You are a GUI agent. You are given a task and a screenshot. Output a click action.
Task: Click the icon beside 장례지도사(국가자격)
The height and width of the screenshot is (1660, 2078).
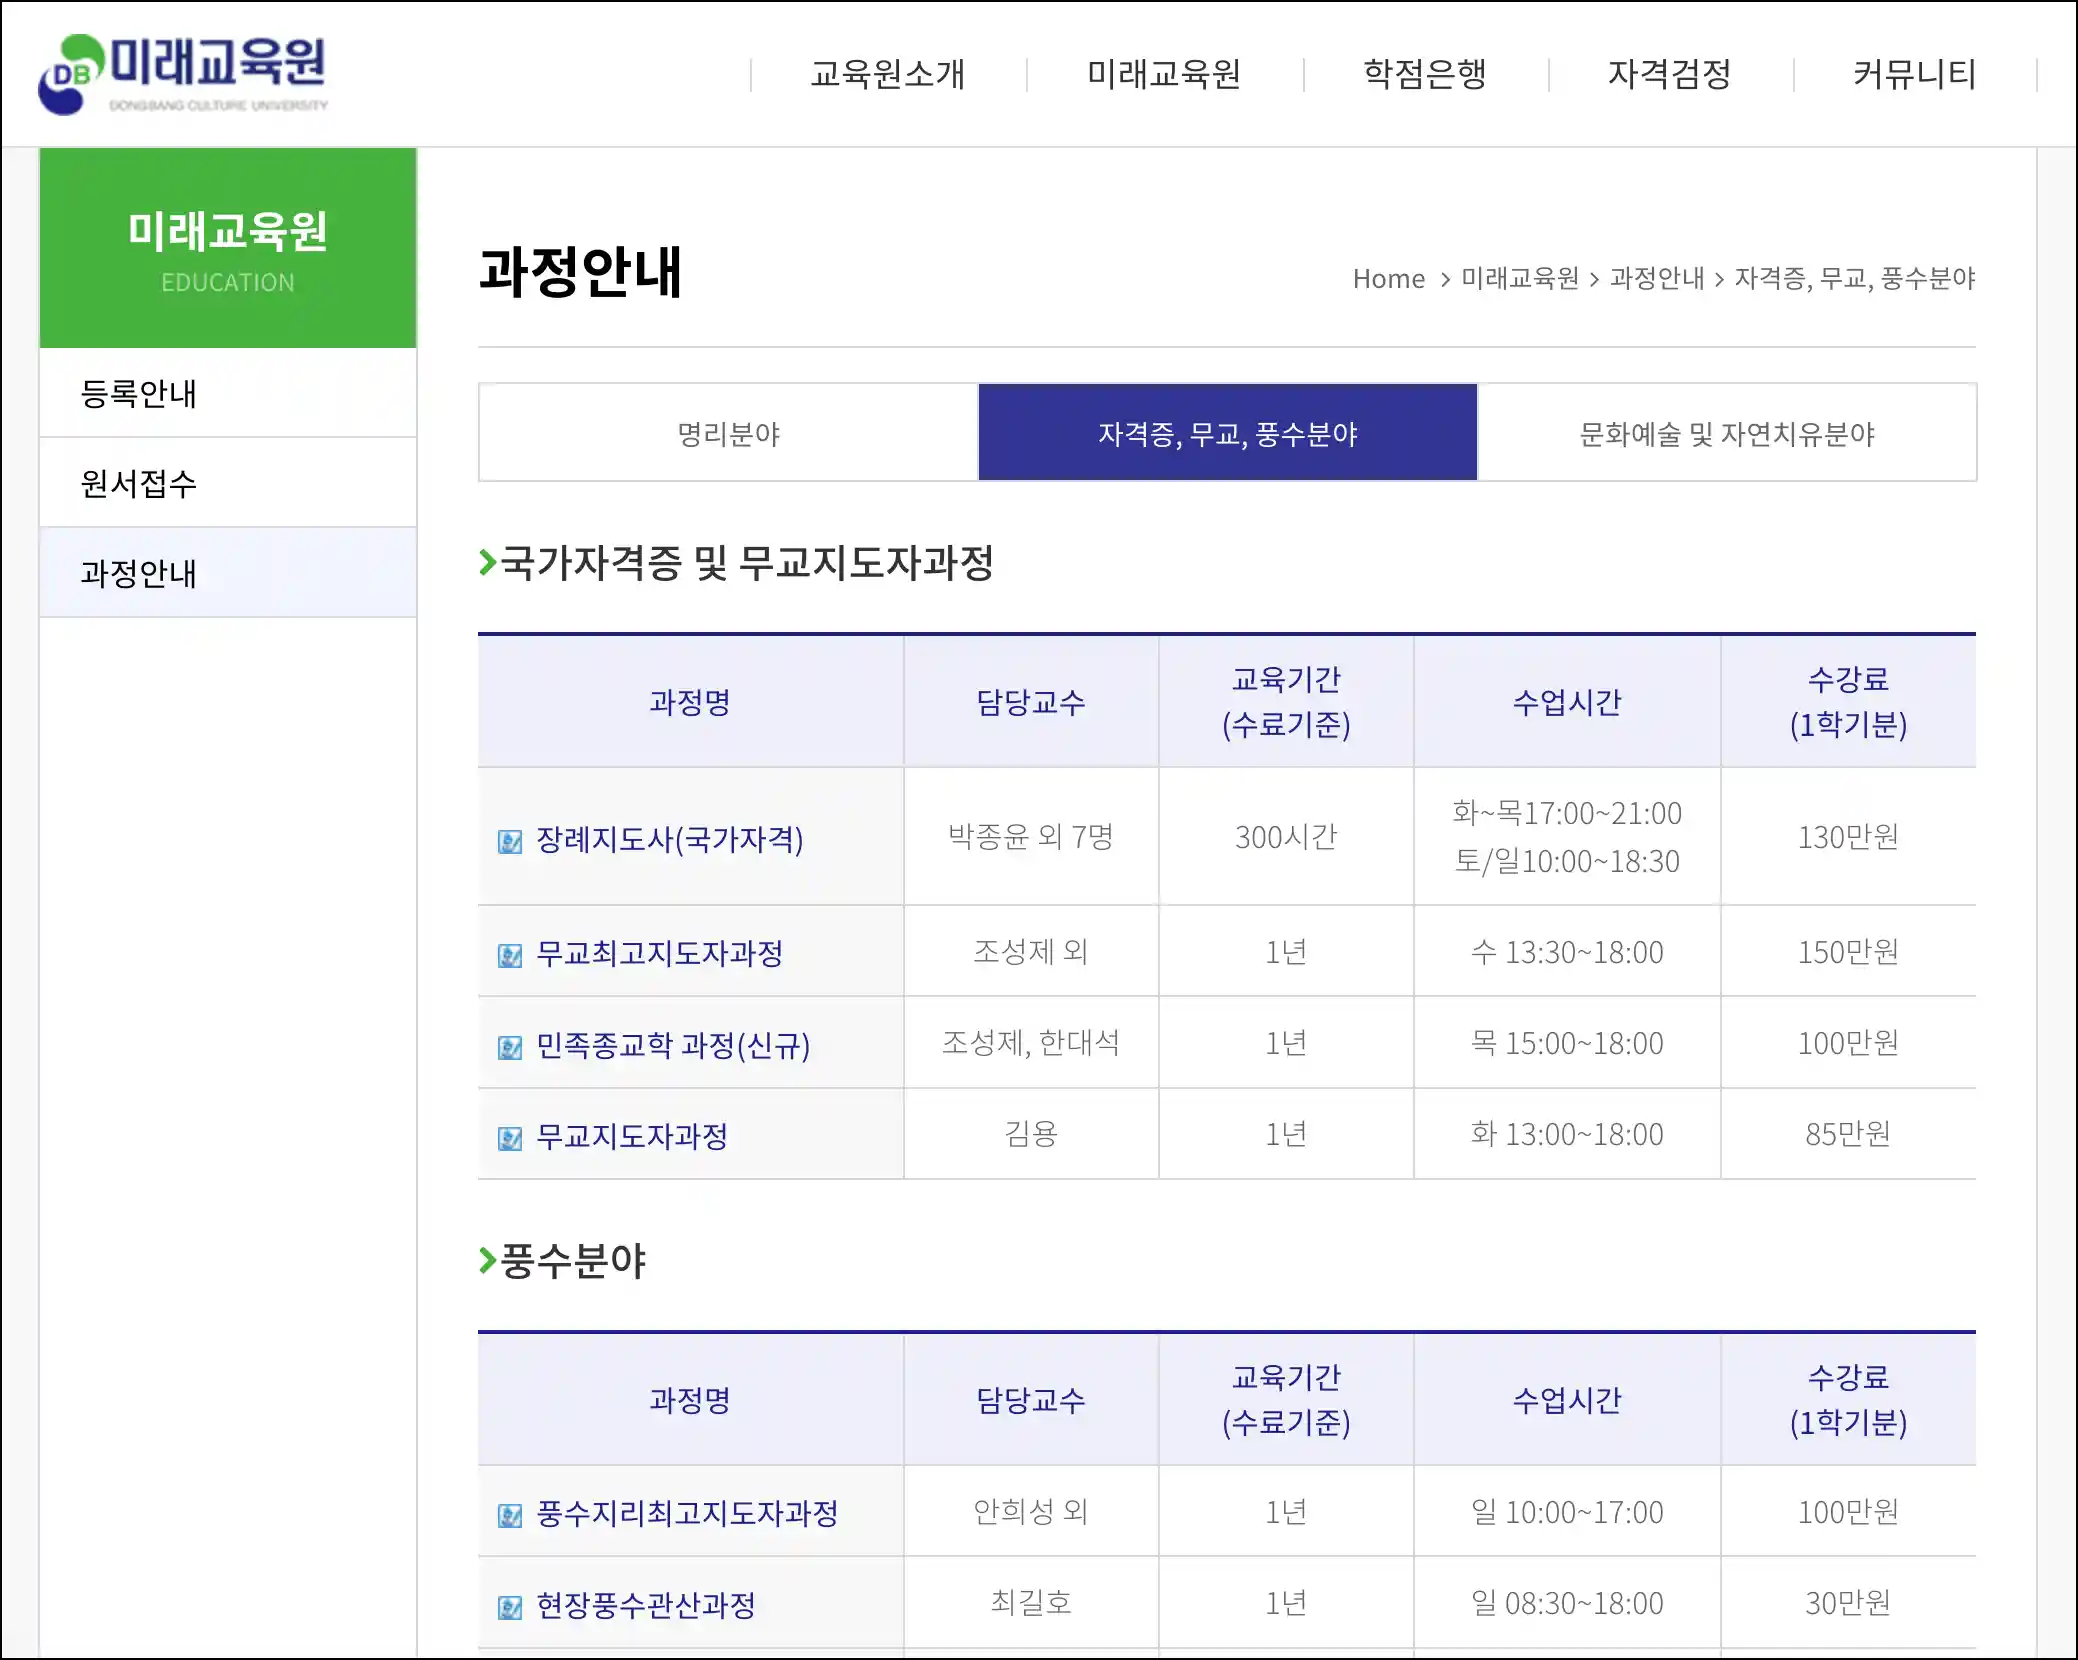coord(510,841)
